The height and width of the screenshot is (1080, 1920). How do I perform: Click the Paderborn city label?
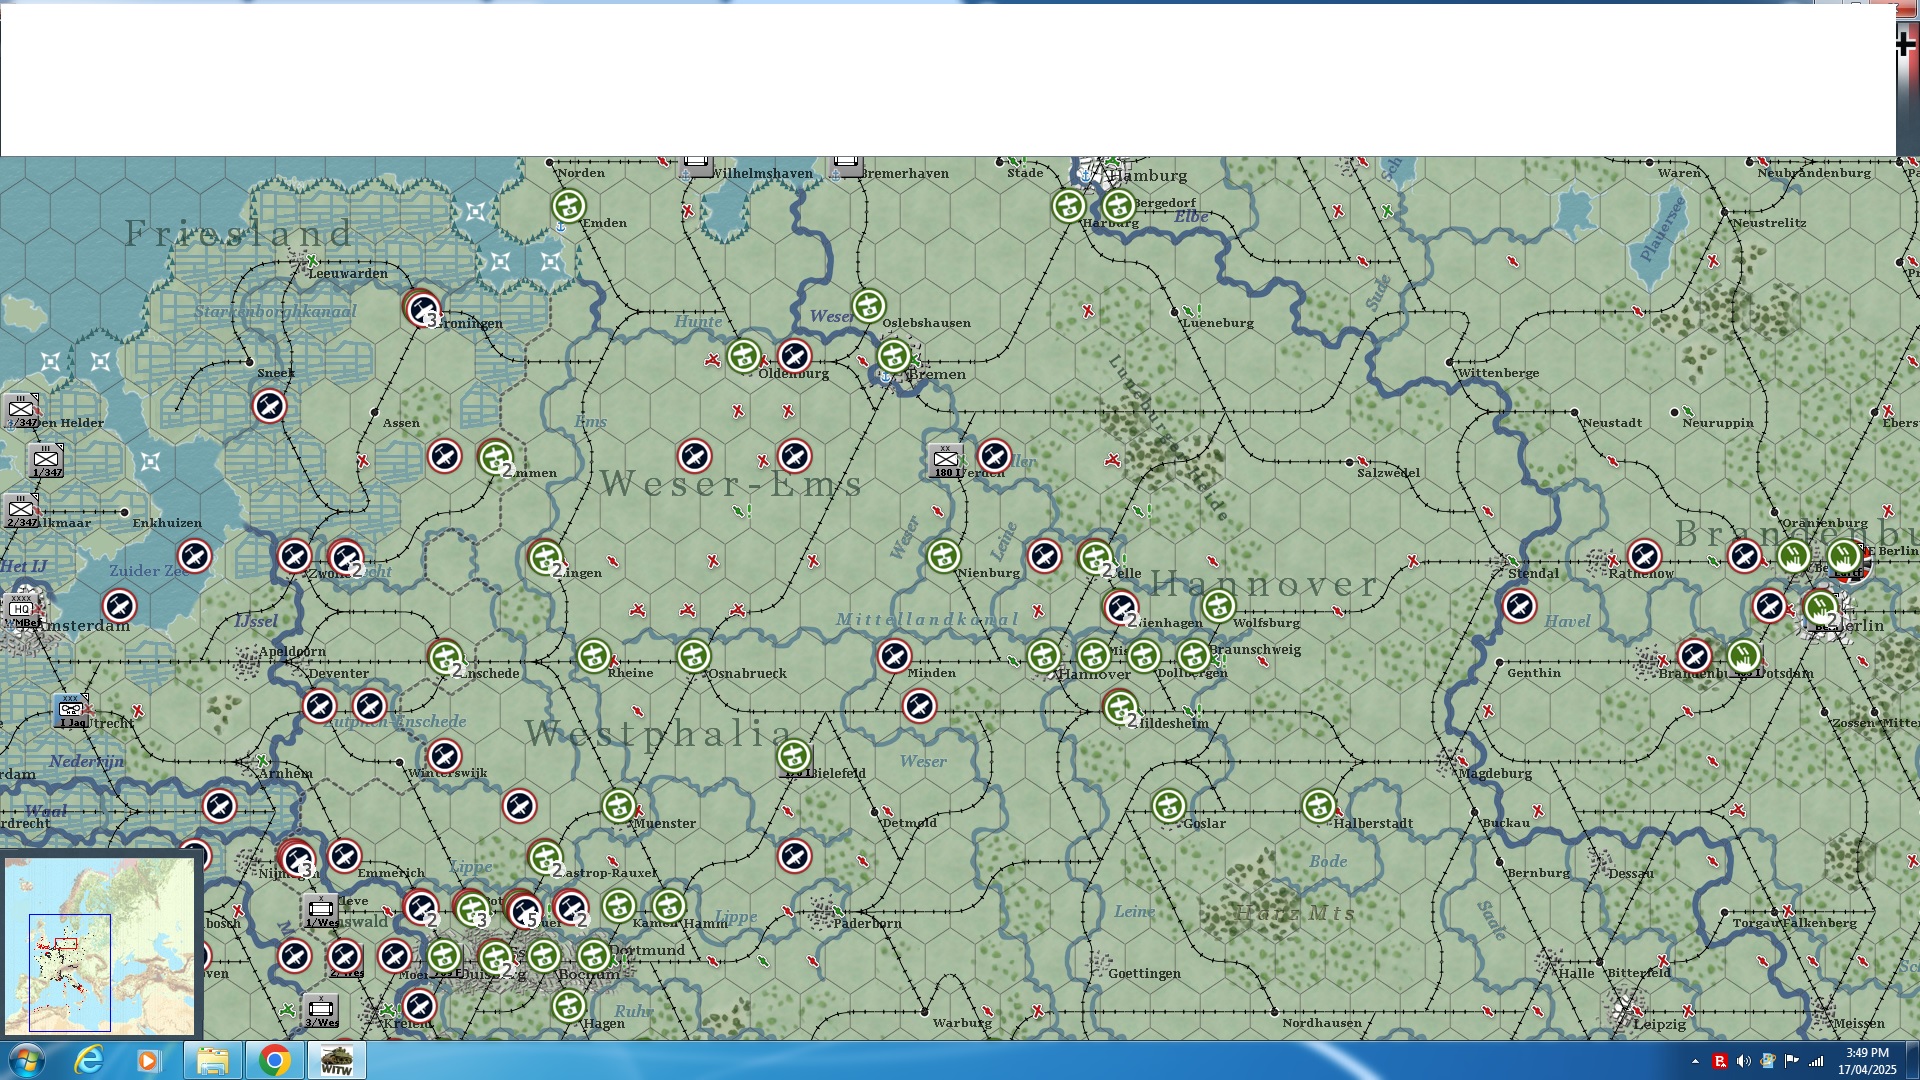[x=867, y=923]
